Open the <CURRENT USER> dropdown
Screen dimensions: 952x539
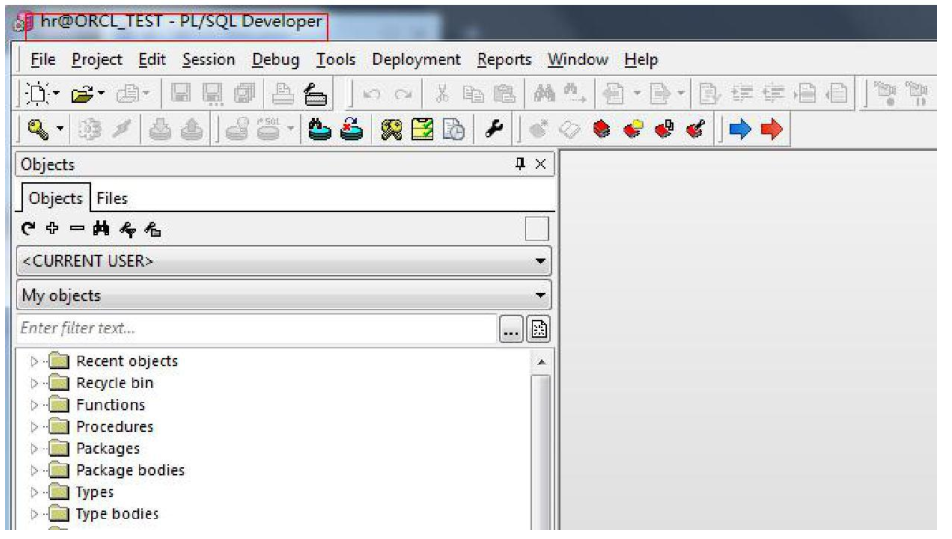point(284,261)
